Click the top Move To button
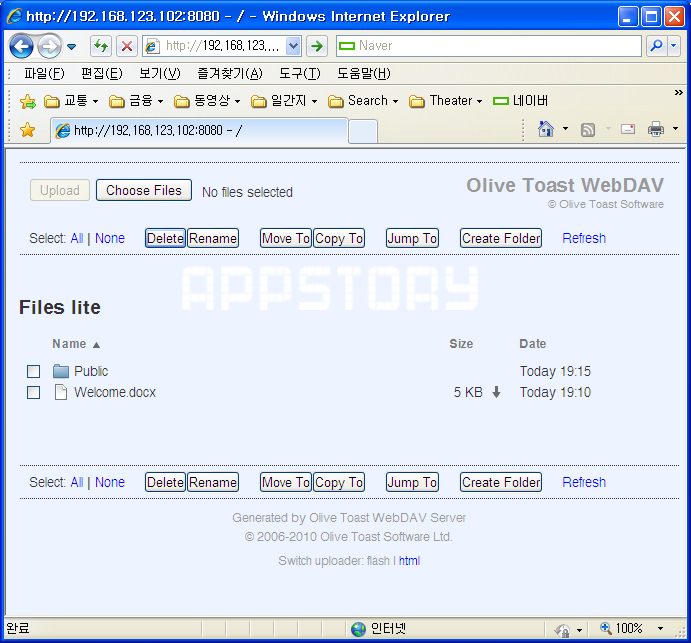691x643 pixels. [286, 238]
